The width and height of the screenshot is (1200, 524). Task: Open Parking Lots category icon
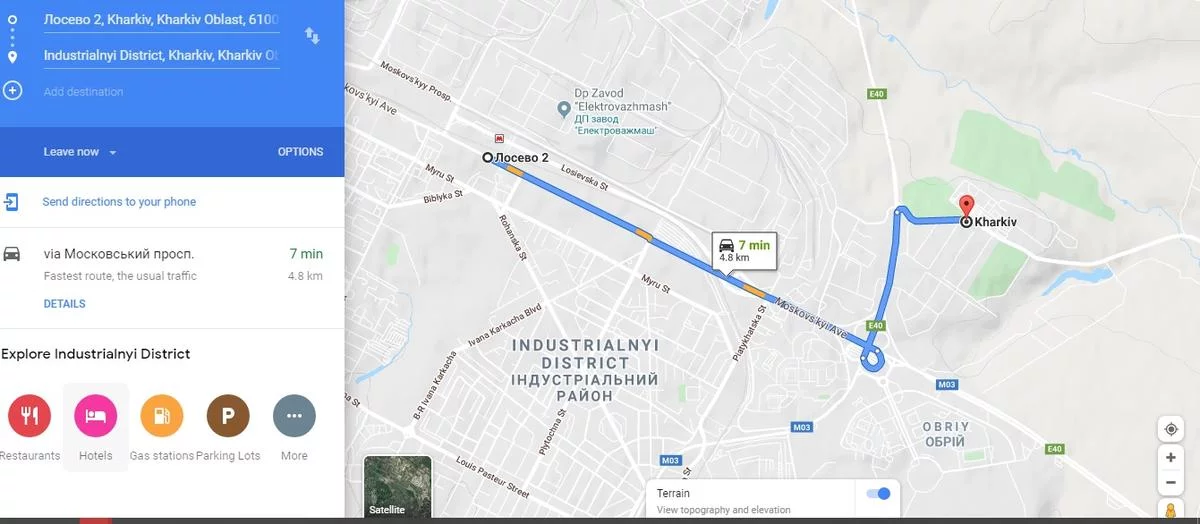coord(228,416)
